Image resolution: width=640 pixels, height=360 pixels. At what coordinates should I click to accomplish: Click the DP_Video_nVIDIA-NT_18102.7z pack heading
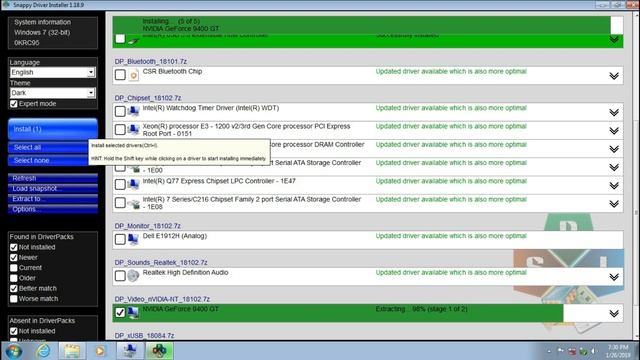point(162,299)
